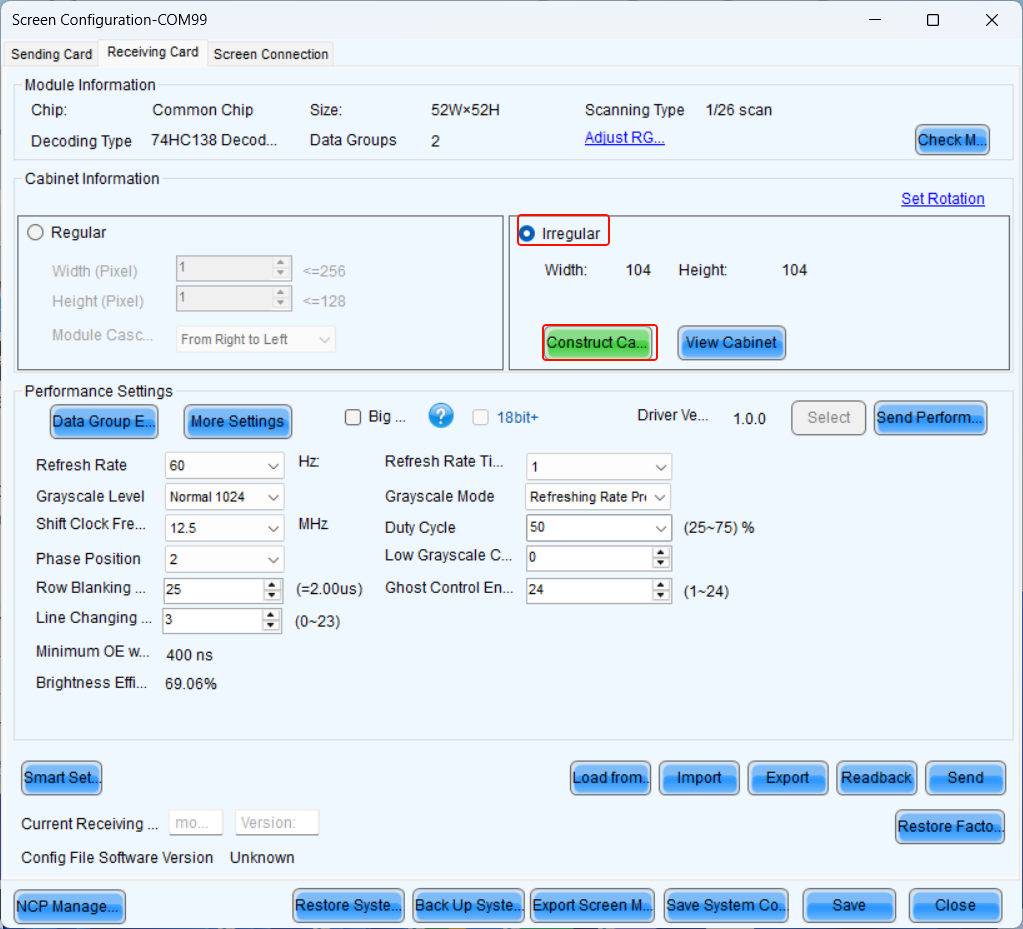Click the Readback button
Image resolution: width=1023 pixels, height=929 pixels.
(877, 778)
